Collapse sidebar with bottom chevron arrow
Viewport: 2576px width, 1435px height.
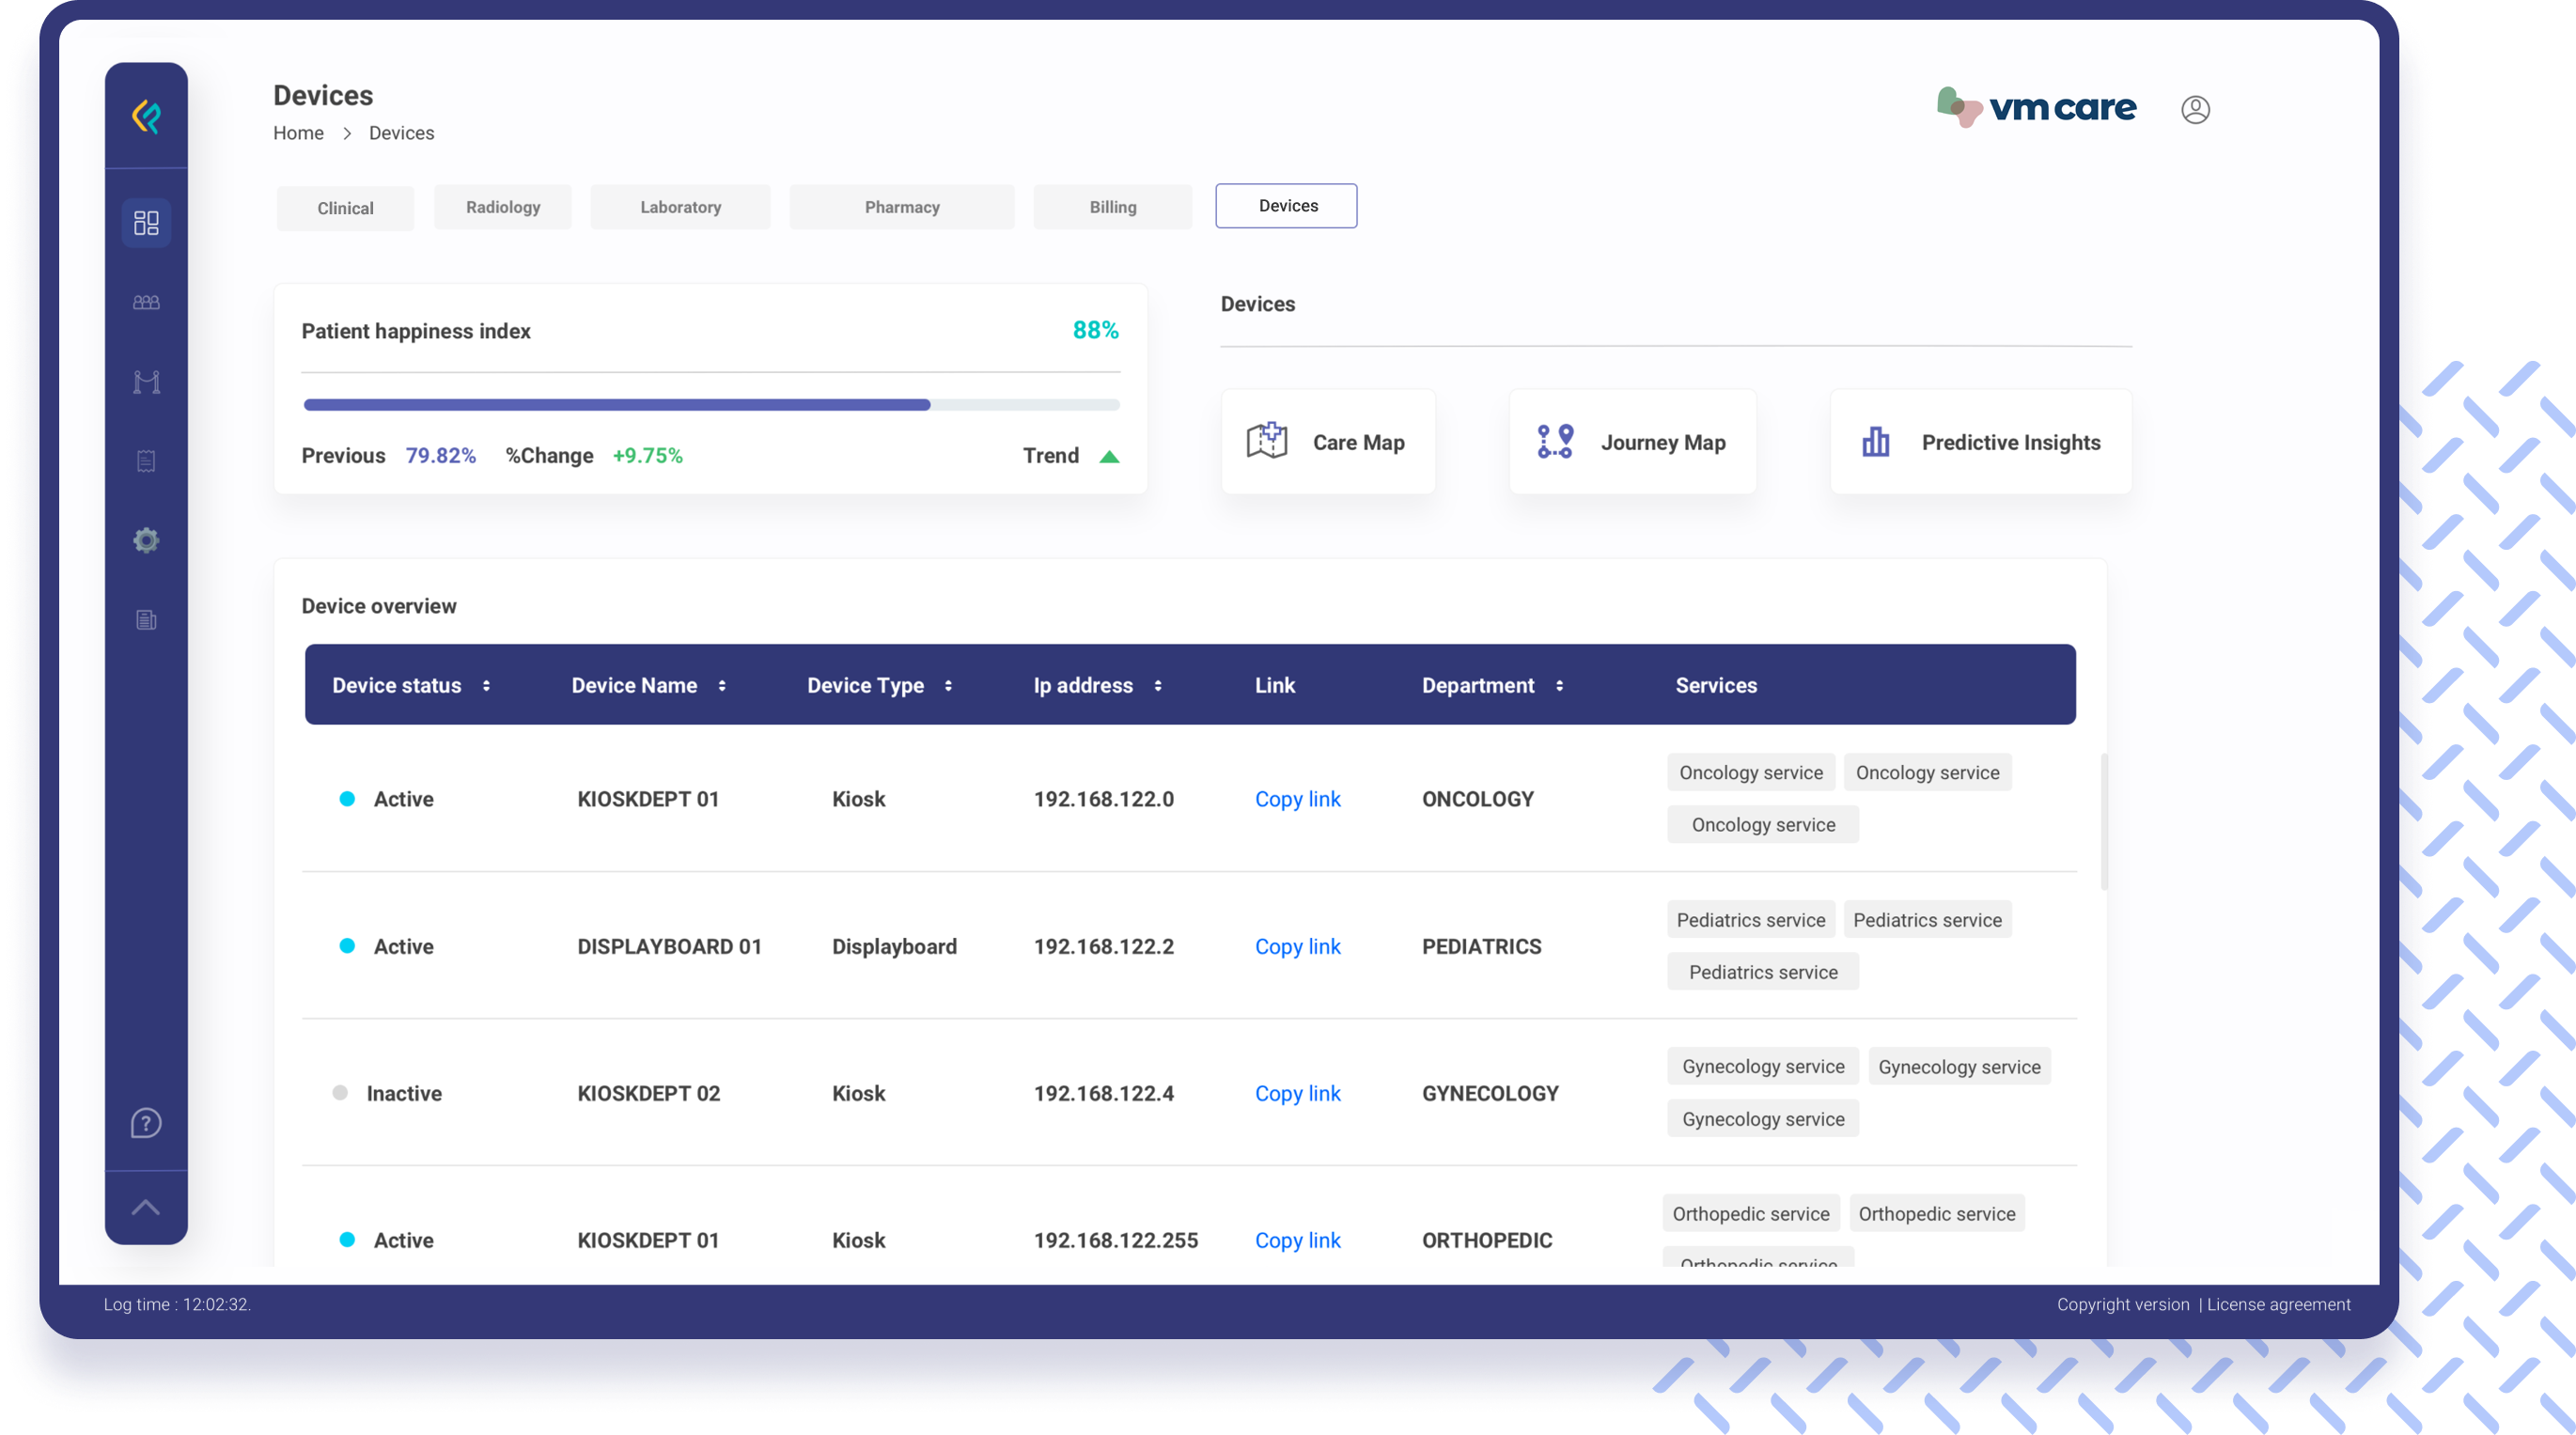click(146, 1207)
